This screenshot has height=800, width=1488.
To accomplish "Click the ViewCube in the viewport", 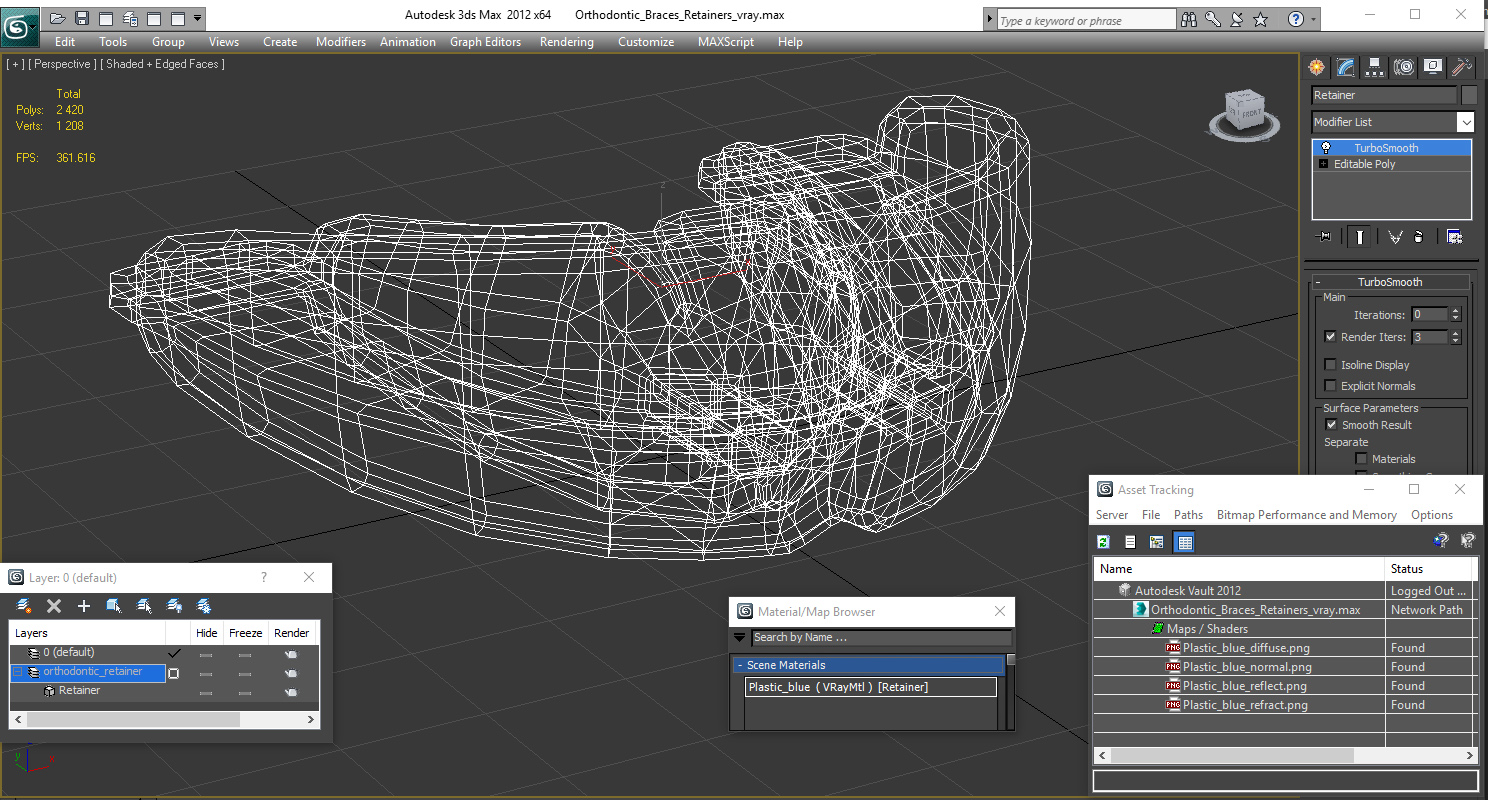I will point(1243,112).
